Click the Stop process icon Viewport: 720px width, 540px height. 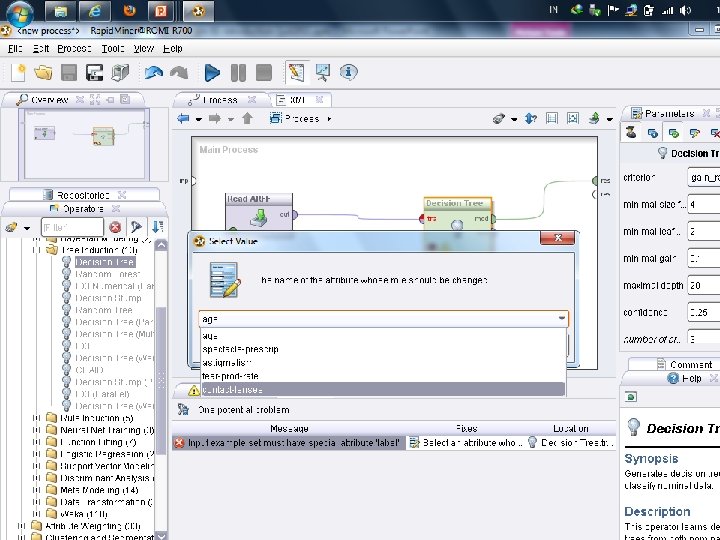[263, 73]
